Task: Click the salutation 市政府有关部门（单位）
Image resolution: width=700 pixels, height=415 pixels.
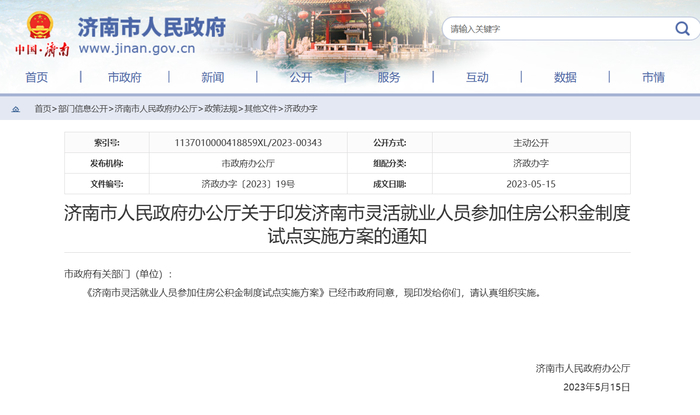Action: (x=118, y=274)
